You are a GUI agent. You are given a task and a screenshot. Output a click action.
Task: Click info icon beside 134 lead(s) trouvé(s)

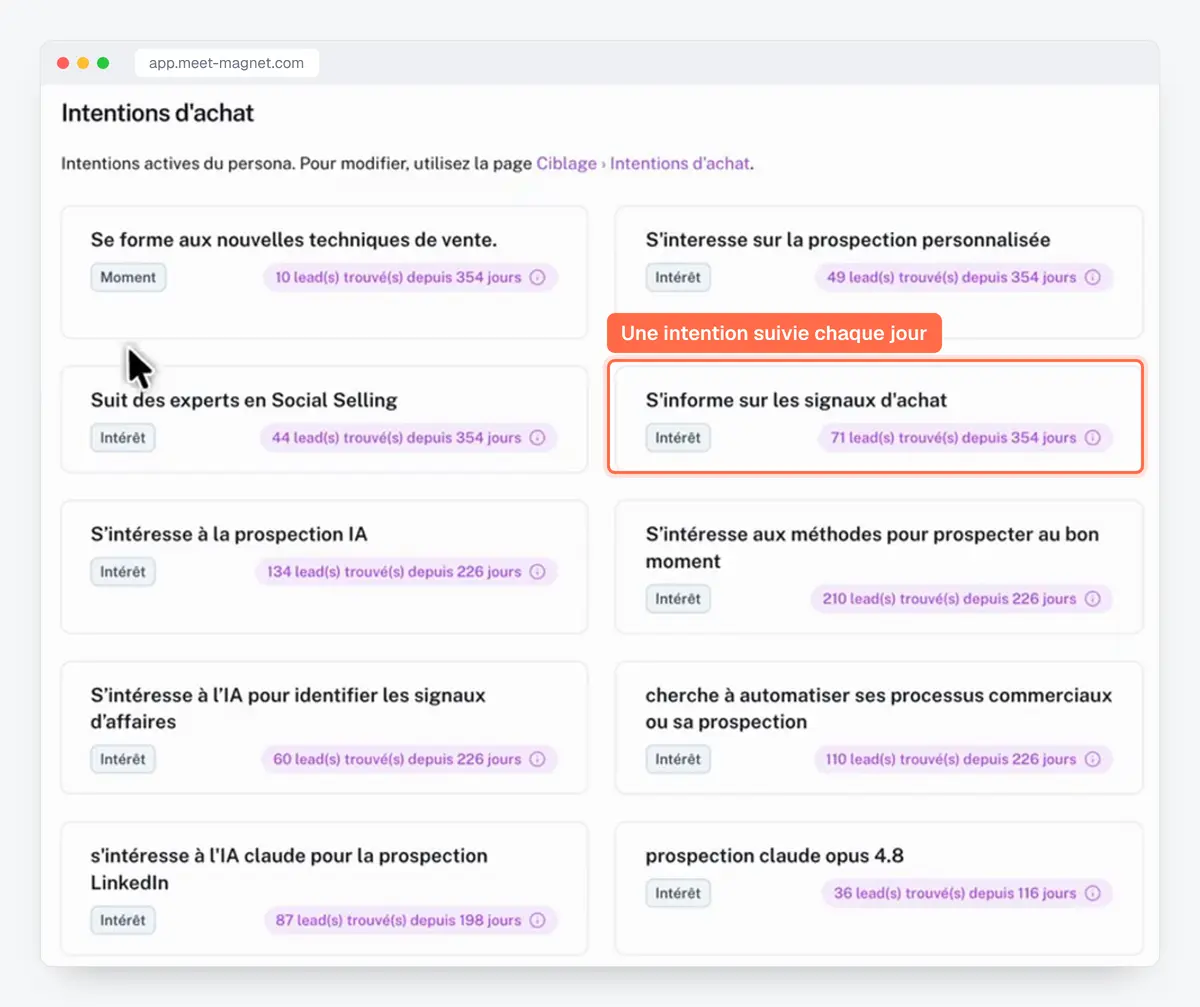[x=537, y=572]
